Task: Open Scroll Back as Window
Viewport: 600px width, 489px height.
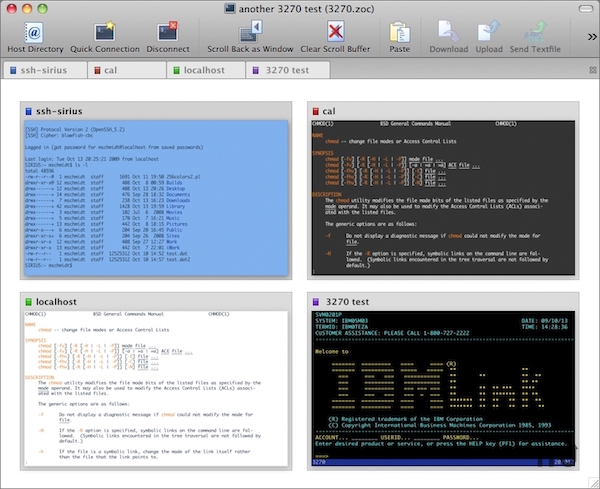Action: [250, 33]
